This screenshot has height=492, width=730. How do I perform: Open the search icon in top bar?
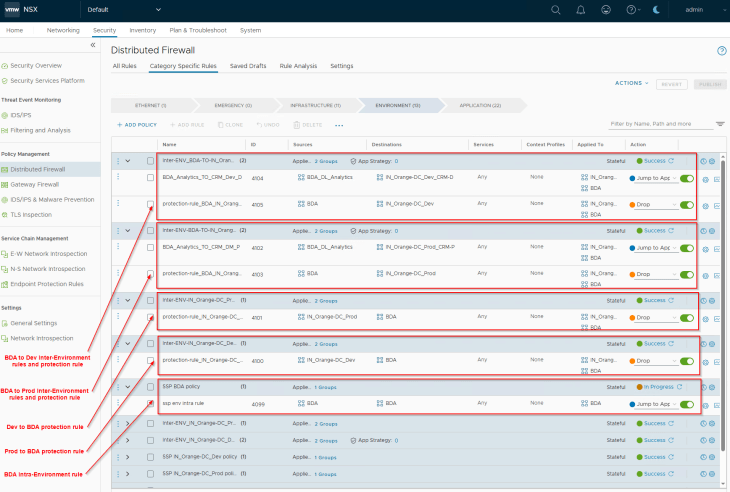(556, 10)
